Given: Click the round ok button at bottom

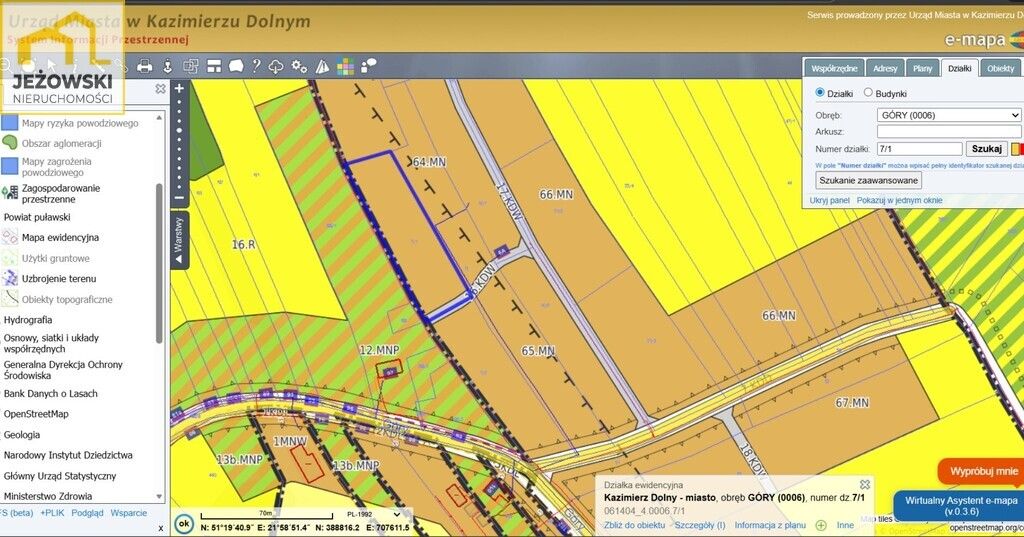Looking at the screenshot, I should pyautogui.click(x=184, y=523).
